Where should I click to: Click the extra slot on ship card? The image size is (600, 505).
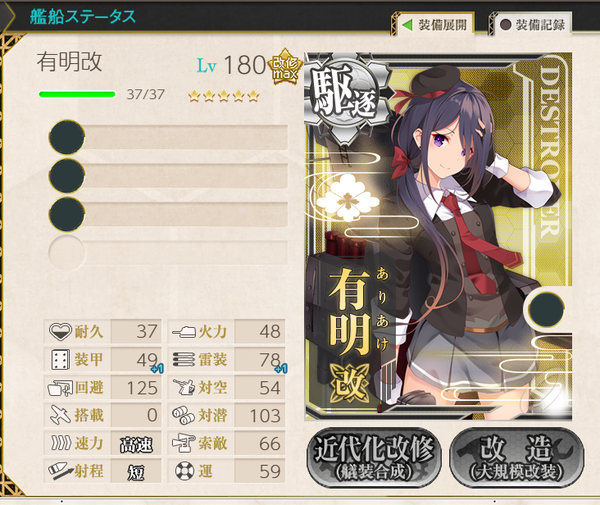(546, 309)
